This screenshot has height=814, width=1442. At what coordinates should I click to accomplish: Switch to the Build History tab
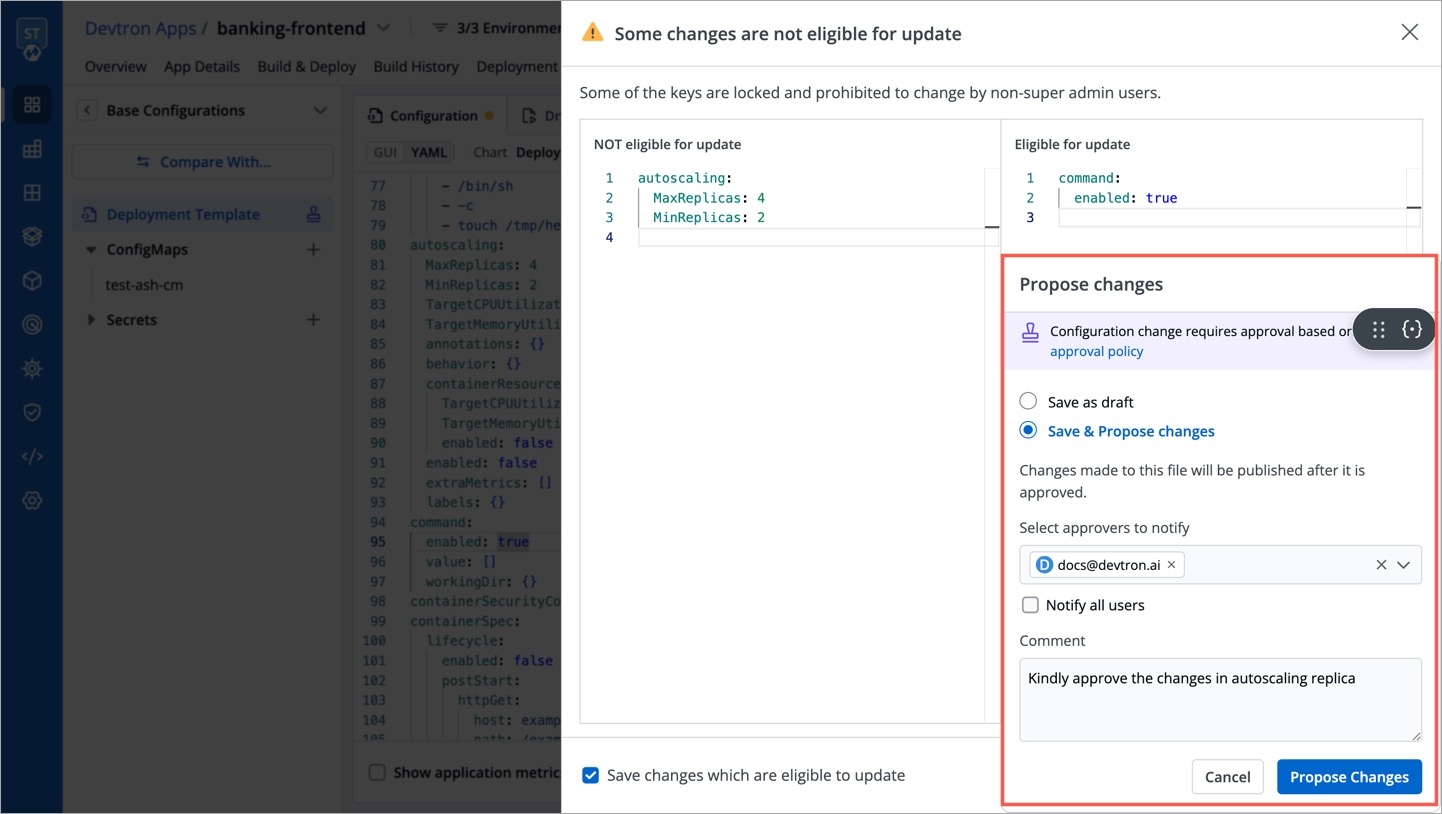point(416,67)
